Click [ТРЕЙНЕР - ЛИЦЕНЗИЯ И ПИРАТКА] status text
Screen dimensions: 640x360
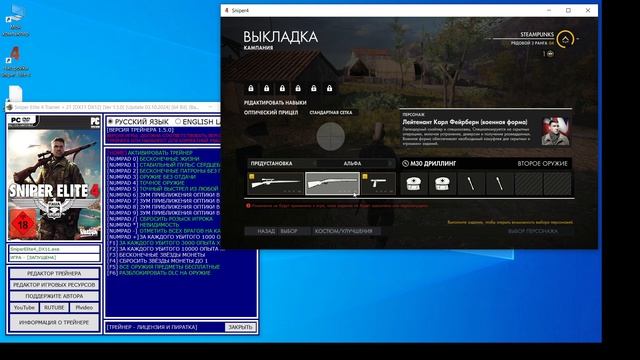coord(152,327)
